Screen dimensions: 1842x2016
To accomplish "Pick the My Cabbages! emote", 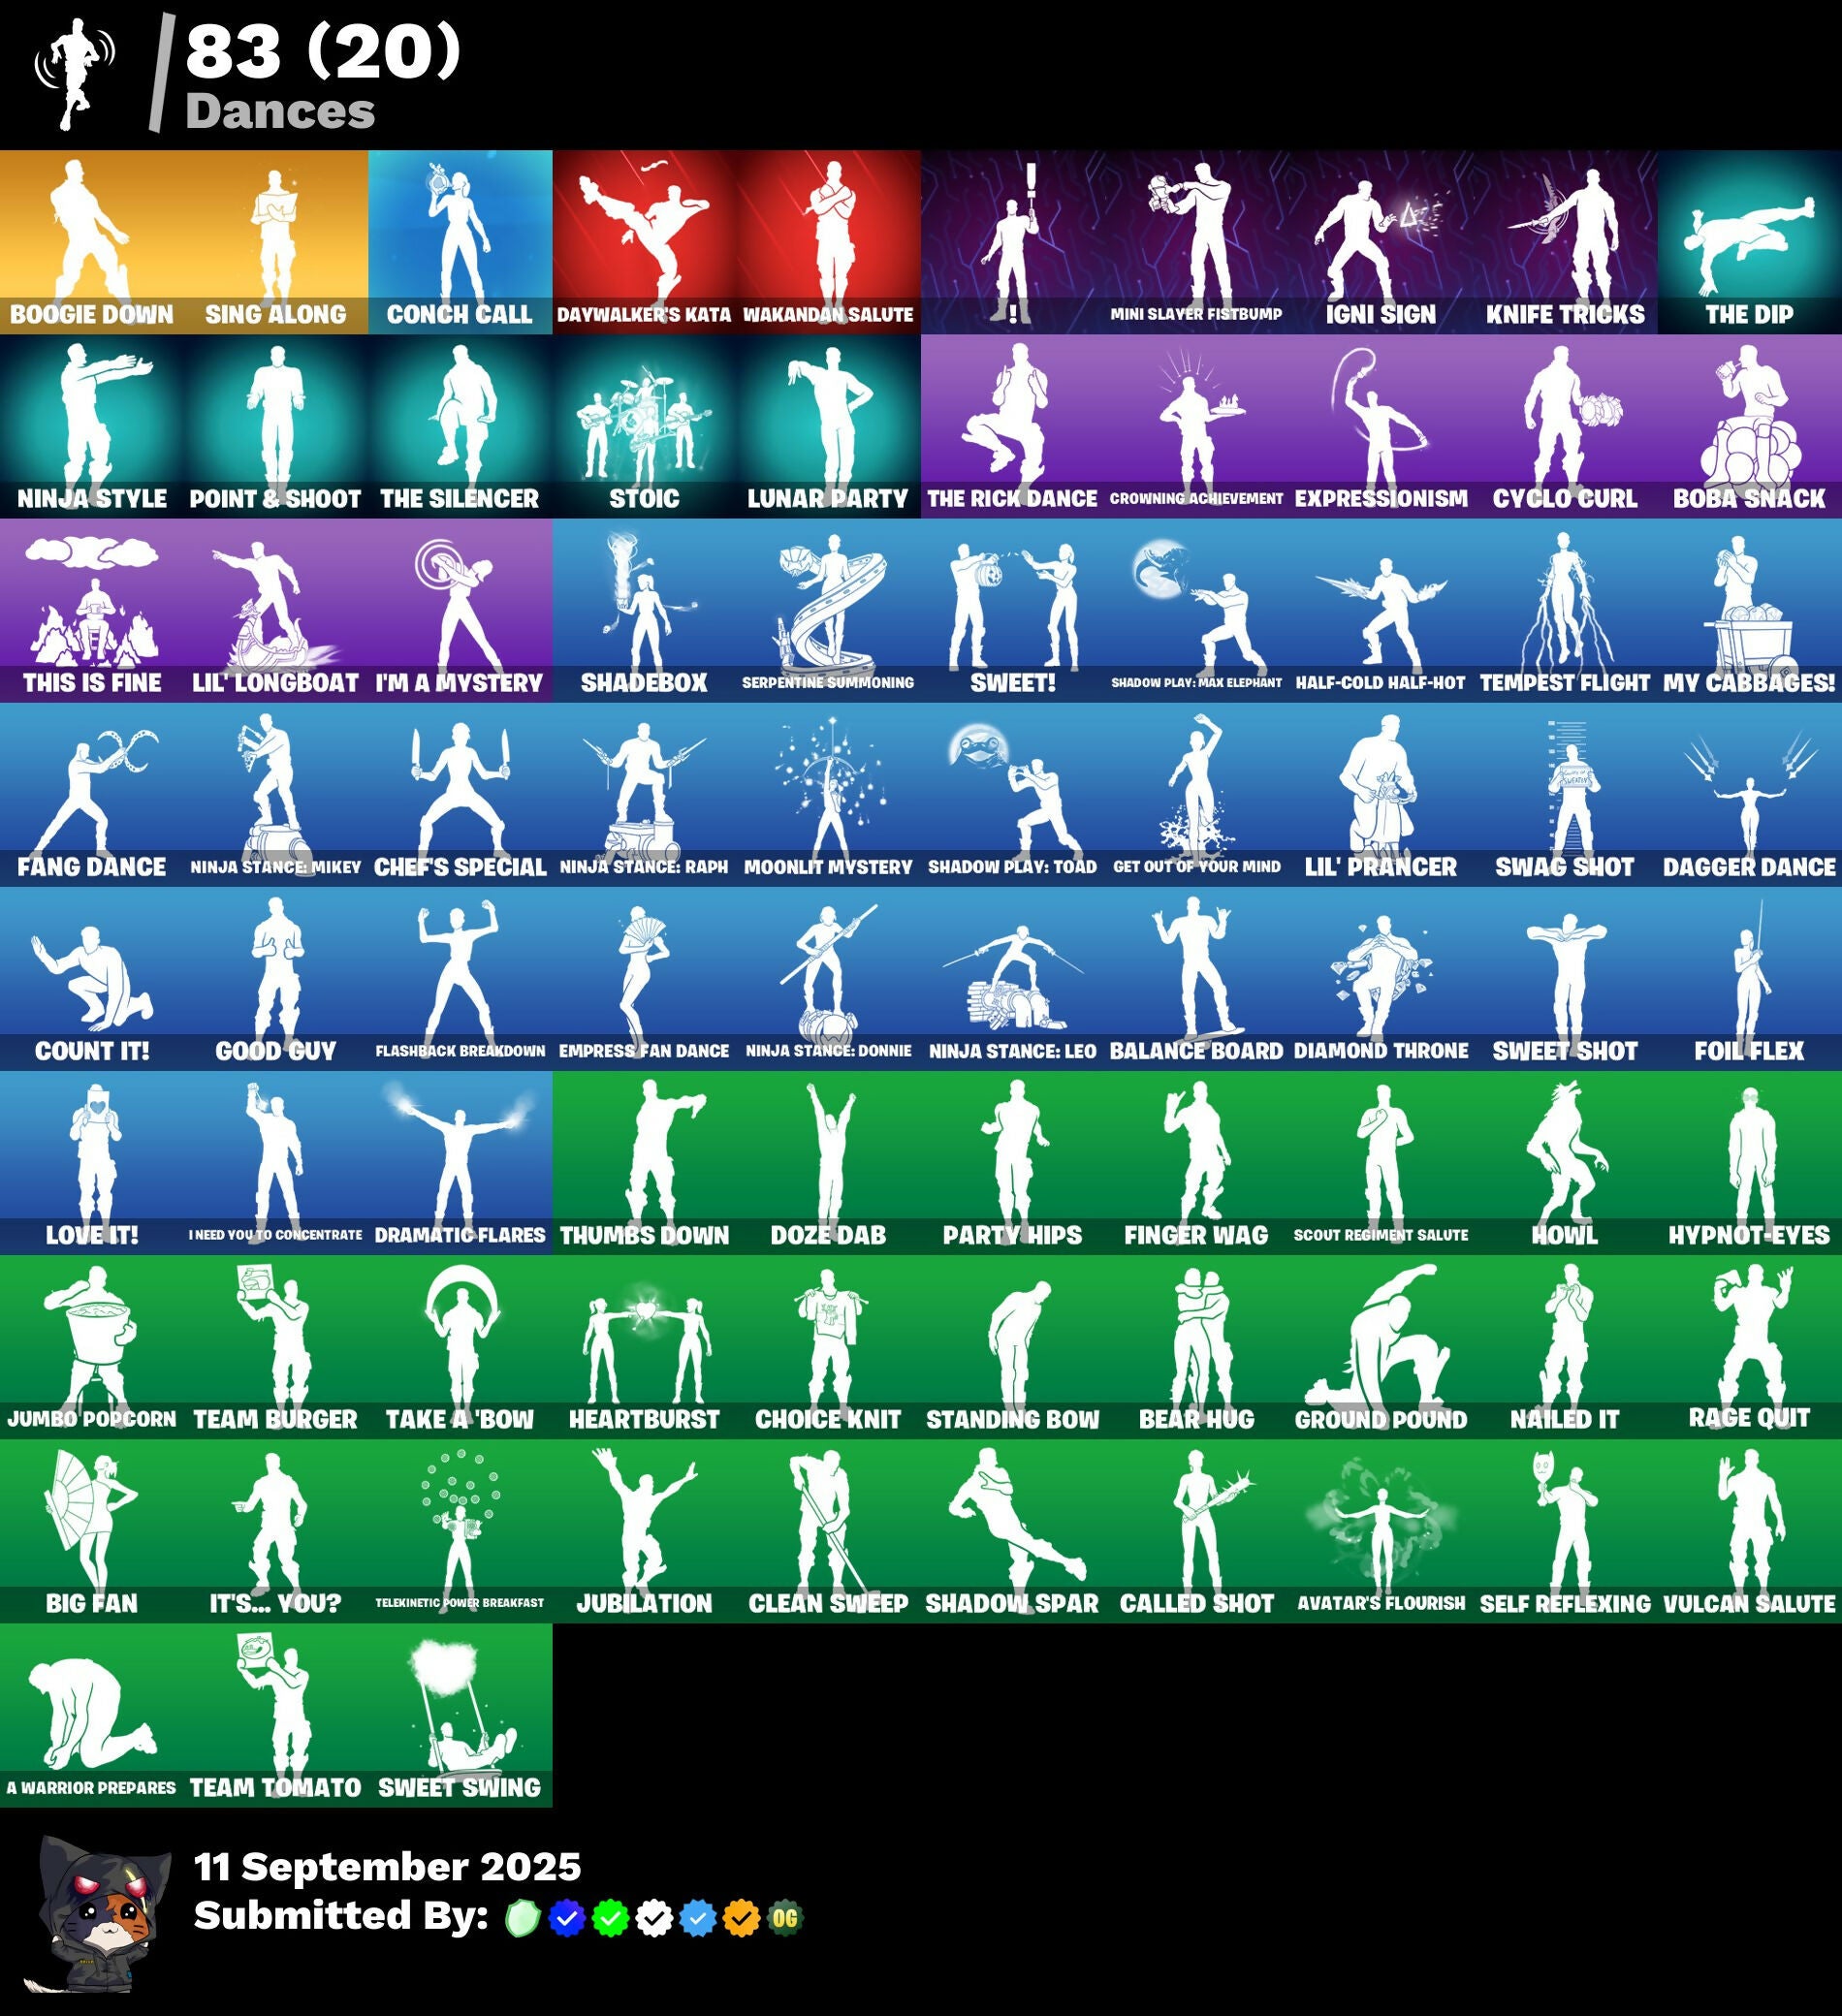I will (x=1749, y=610).
